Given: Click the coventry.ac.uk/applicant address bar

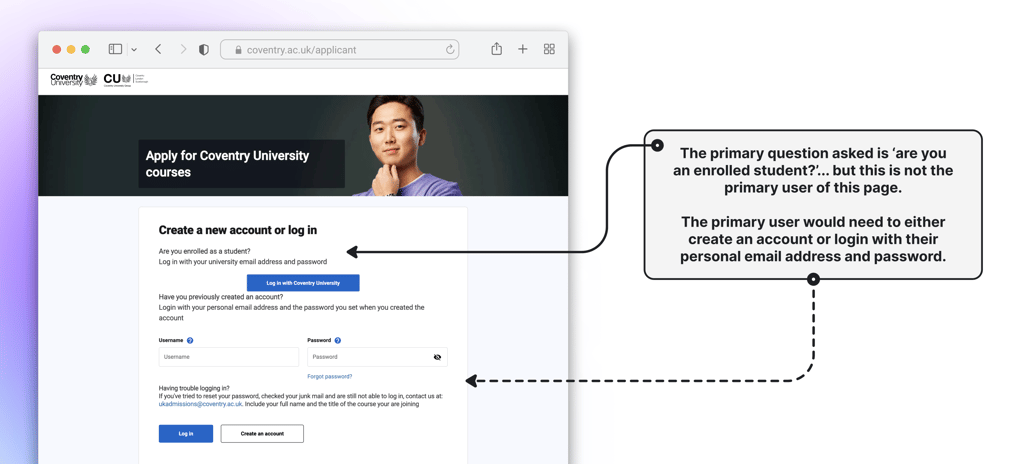Looking at the screenshot, I should click(x=340, y=49).
